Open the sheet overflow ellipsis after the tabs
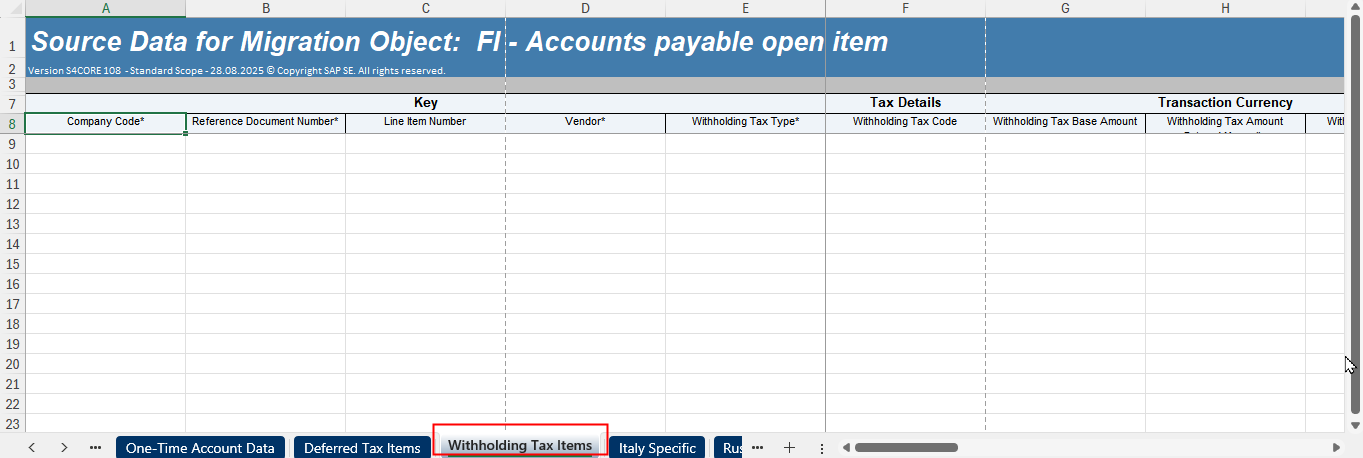 (757, 447)
